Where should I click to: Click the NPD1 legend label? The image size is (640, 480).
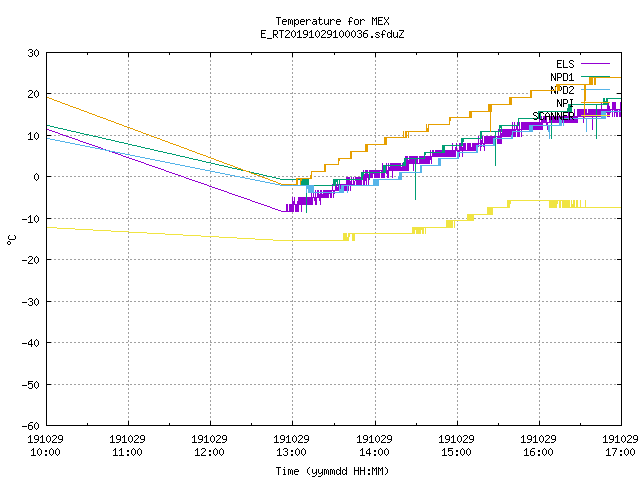click(562, 77)
